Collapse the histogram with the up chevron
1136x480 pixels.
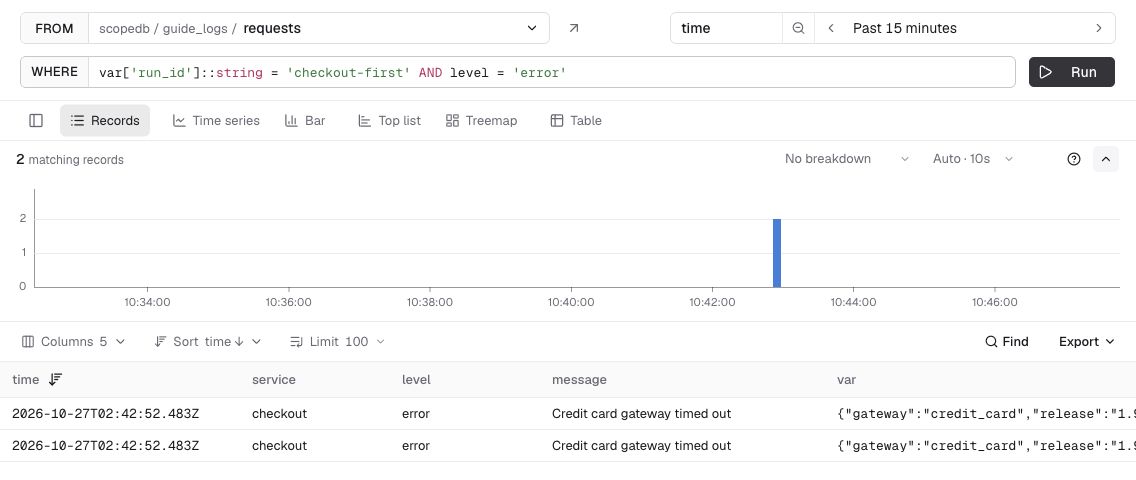coord(1106,159)
